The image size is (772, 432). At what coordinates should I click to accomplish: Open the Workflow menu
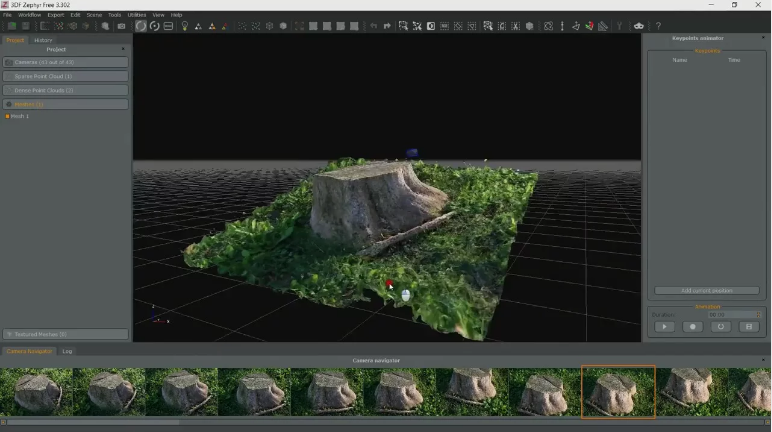pos(30,15)
